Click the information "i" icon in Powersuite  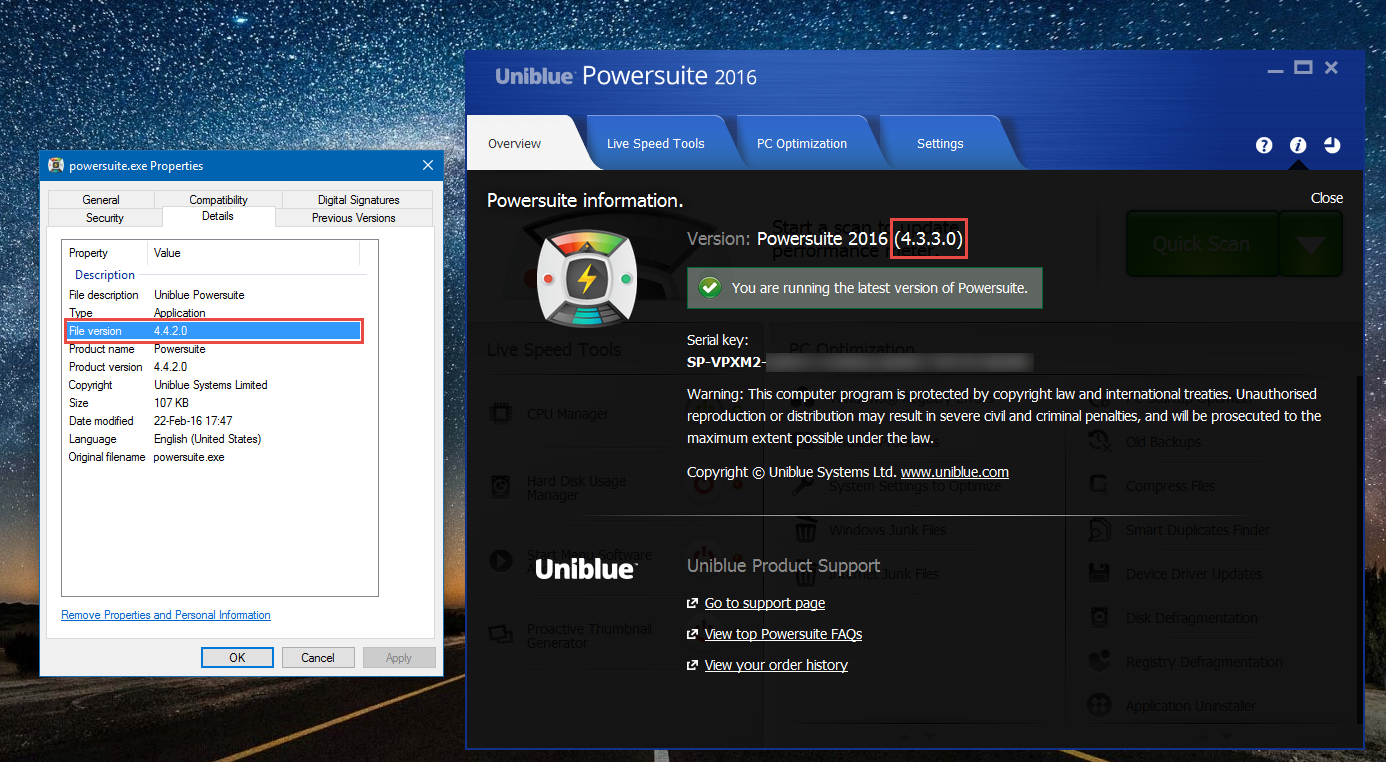[x=1298, y=145]
